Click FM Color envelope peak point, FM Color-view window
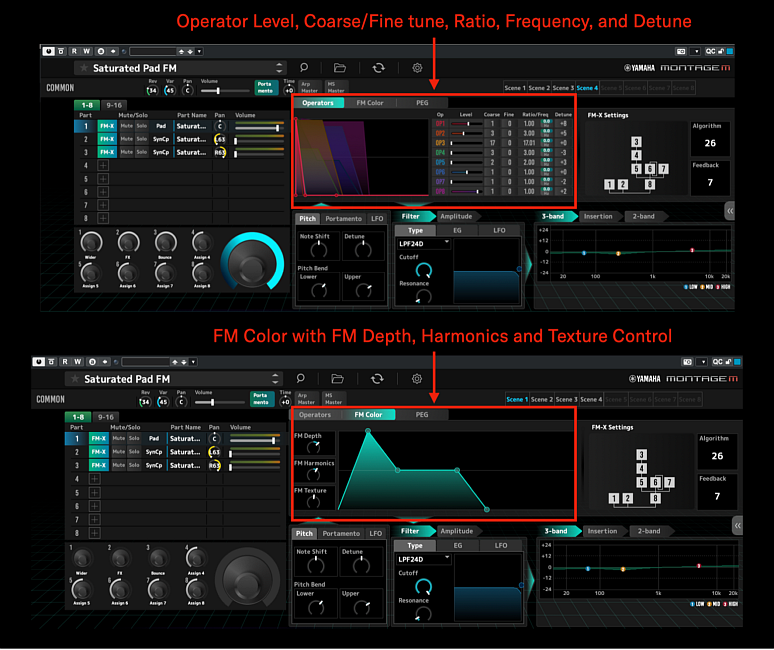This screenshot has width=774, height=650. [x=368, y=431]
